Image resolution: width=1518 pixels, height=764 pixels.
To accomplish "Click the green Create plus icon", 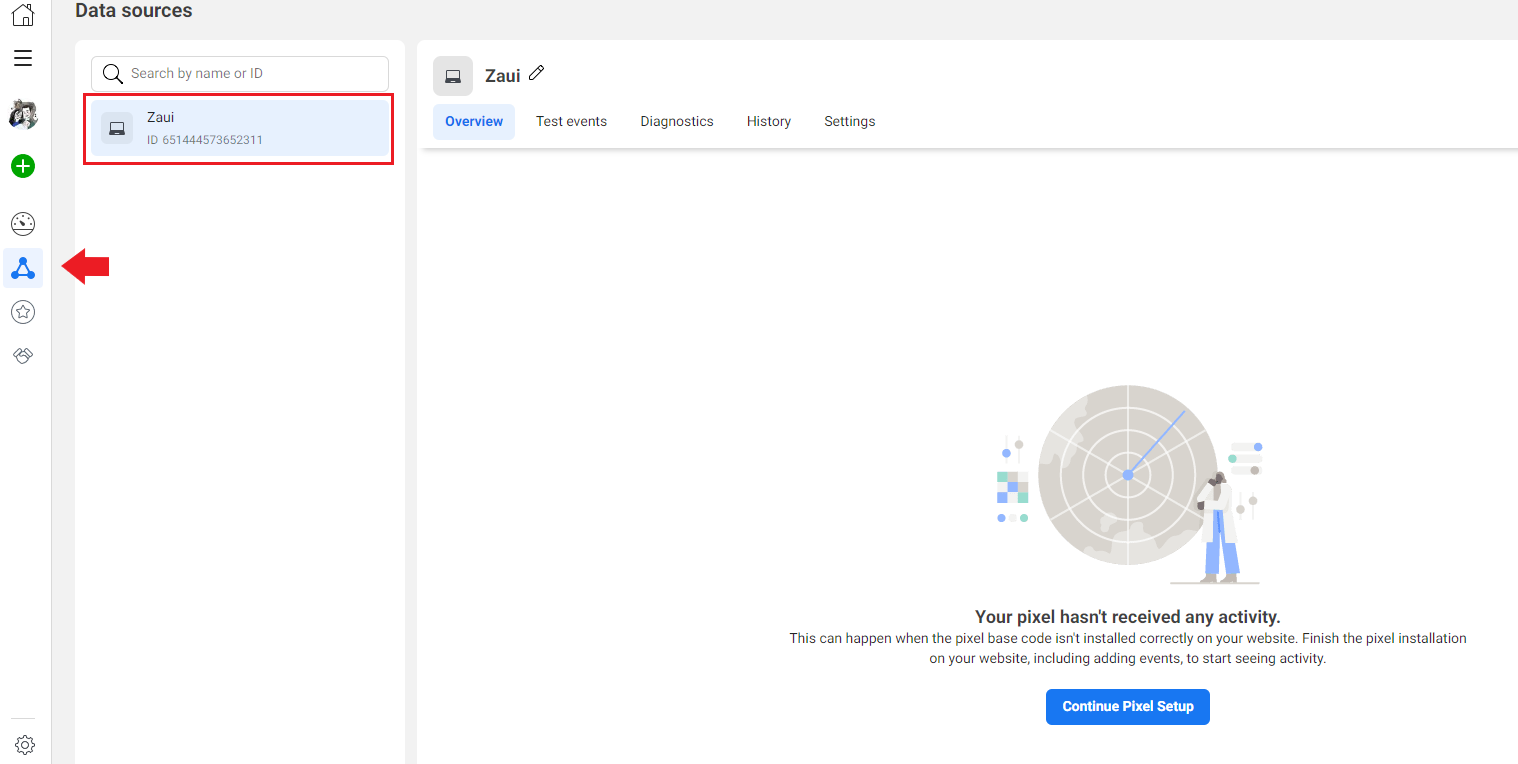I will coord(22,166).
